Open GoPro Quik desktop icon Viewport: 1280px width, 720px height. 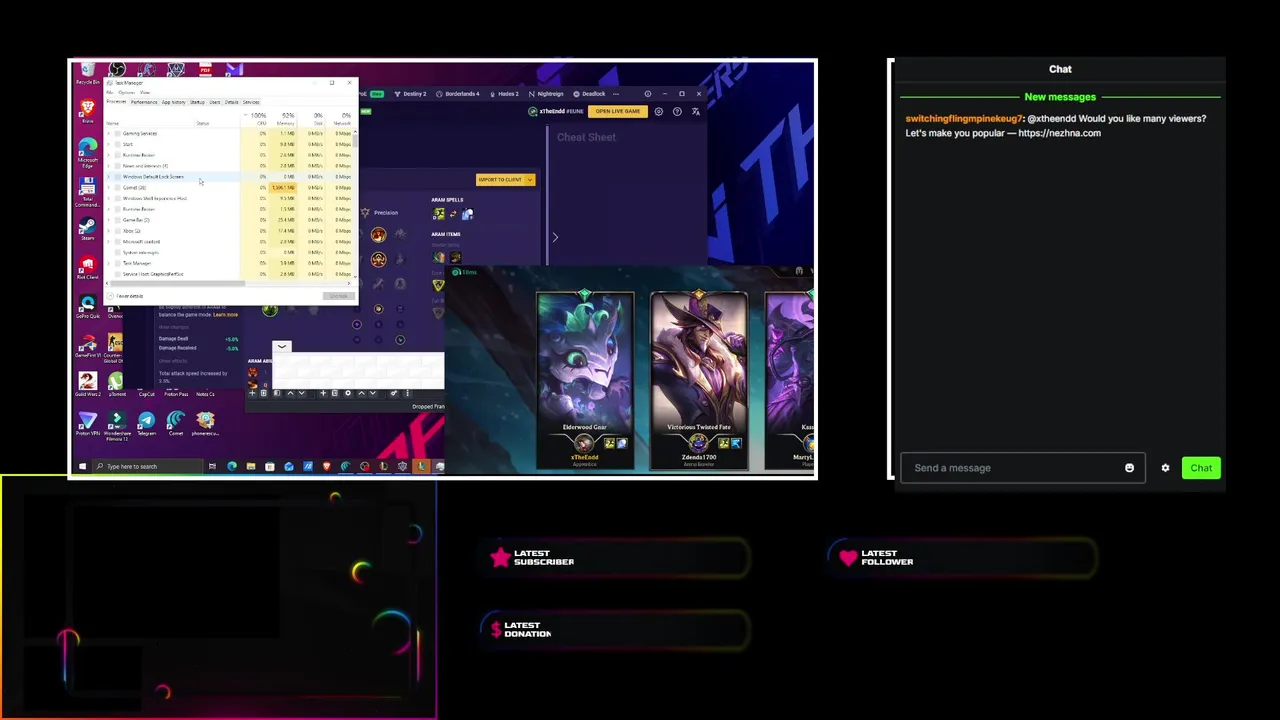pyautogui.click(x=87, y=305)
